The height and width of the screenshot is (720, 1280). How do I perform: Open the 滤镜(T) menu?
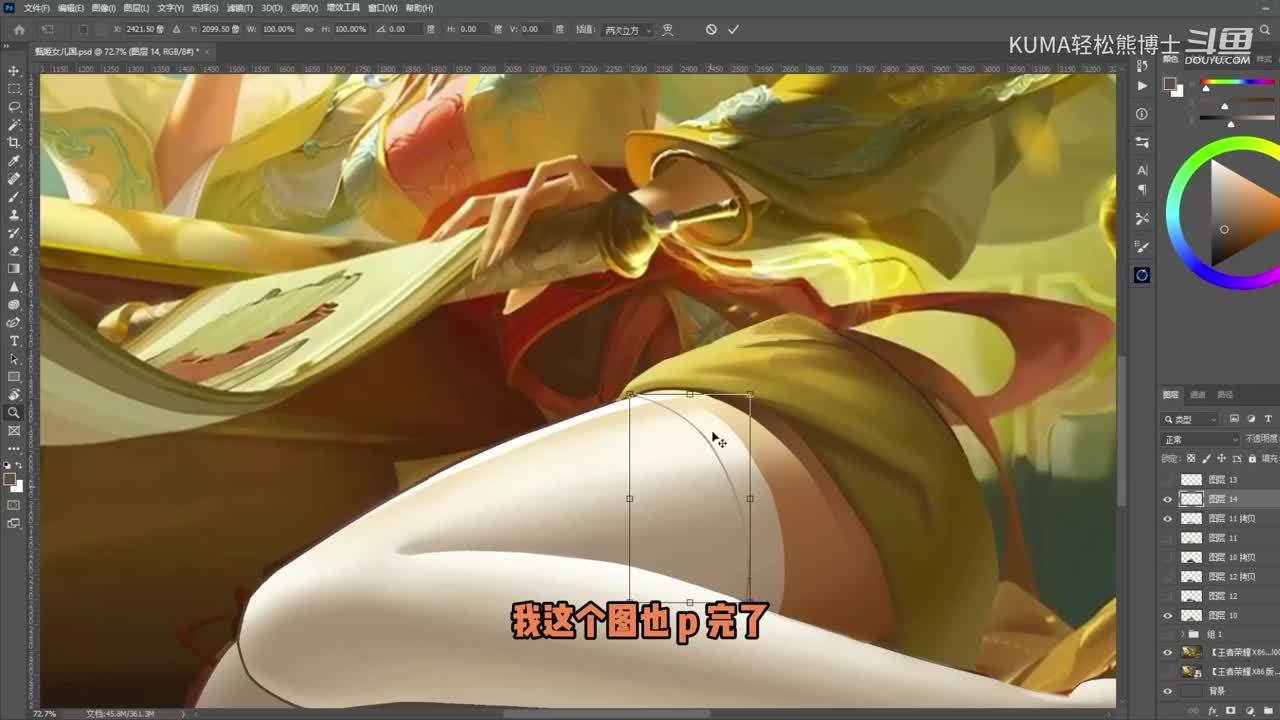pos(239,8)
